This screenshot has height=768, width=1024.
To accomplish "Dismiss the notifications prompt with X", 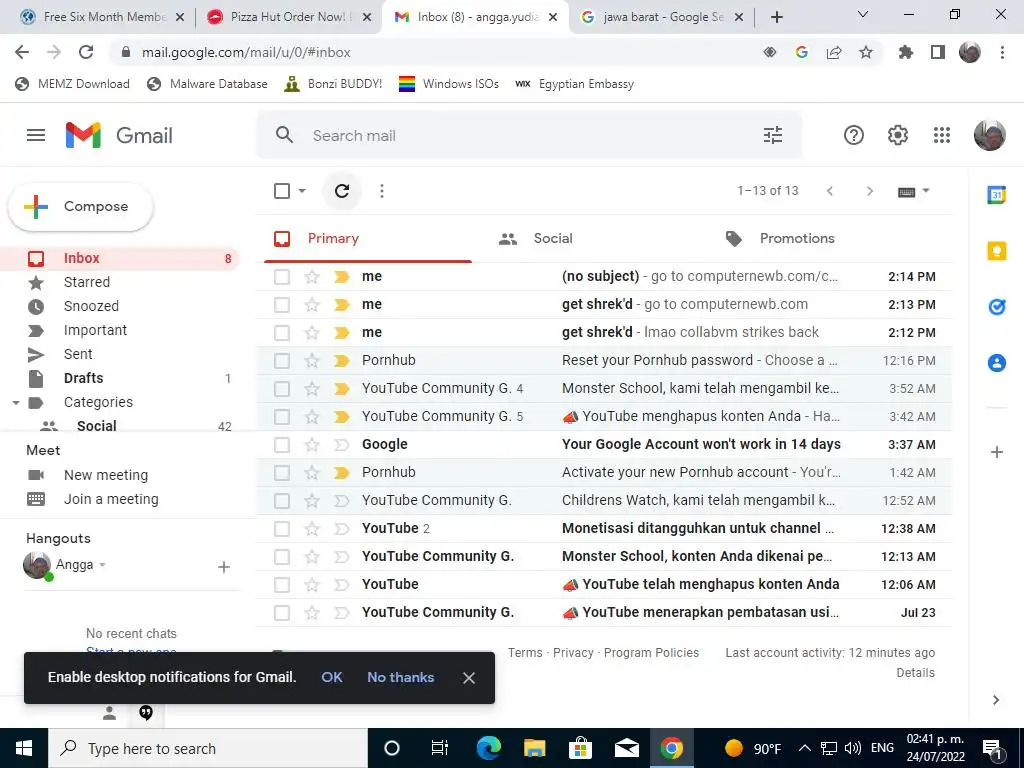I will 469,678.
